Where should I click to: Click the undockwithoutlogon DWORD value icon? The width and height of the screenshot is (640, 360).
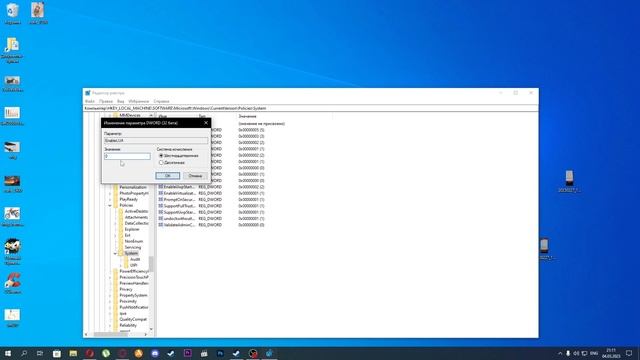[161, 218]
